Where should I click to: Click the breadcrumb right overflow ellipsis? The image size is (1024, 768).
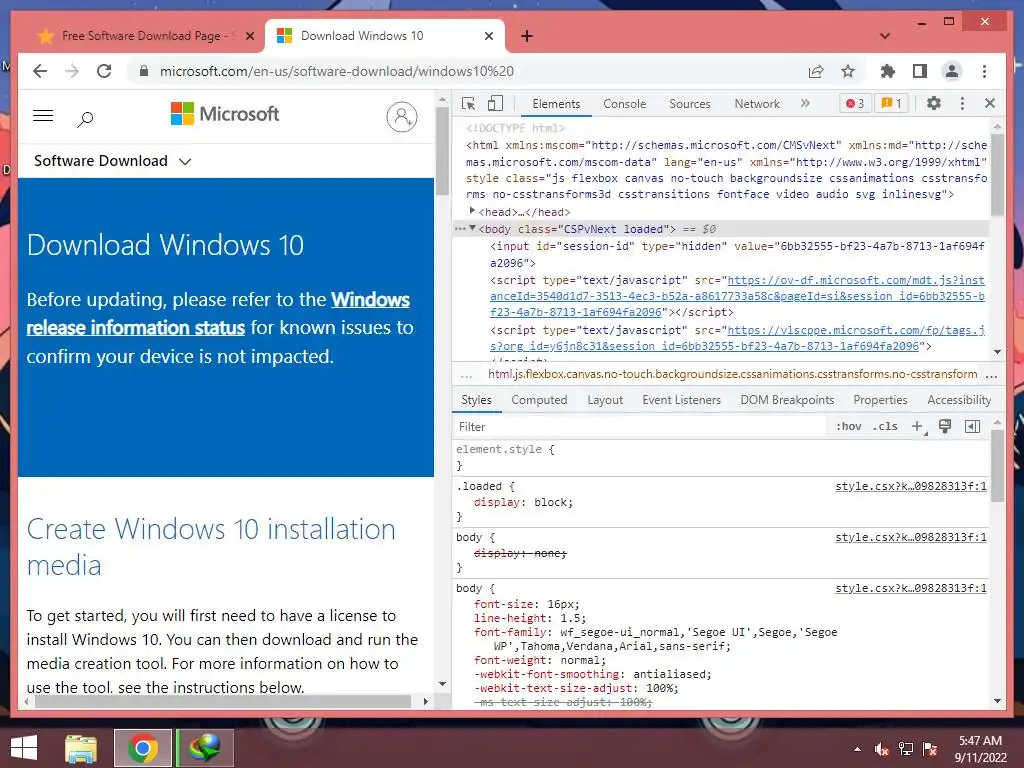tap(991, 375)
